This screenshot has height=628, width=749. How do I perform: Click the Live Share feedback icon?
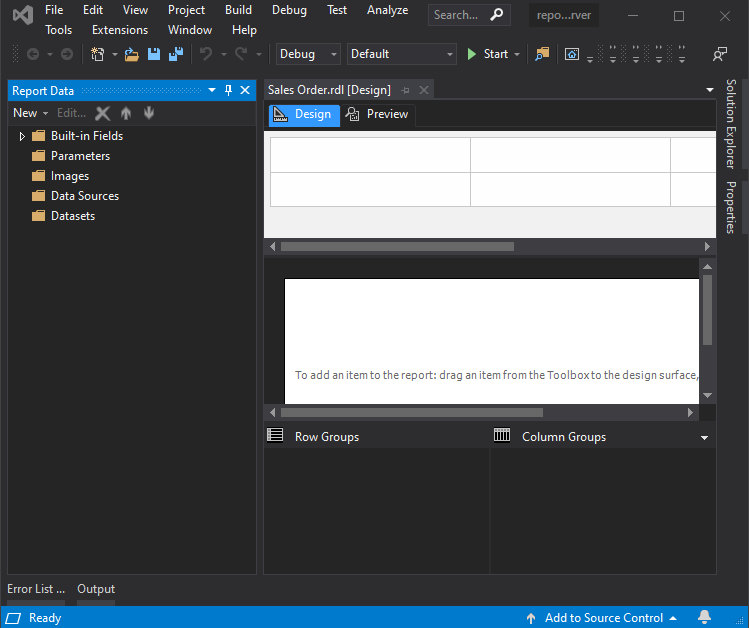(x=720, y=54)
